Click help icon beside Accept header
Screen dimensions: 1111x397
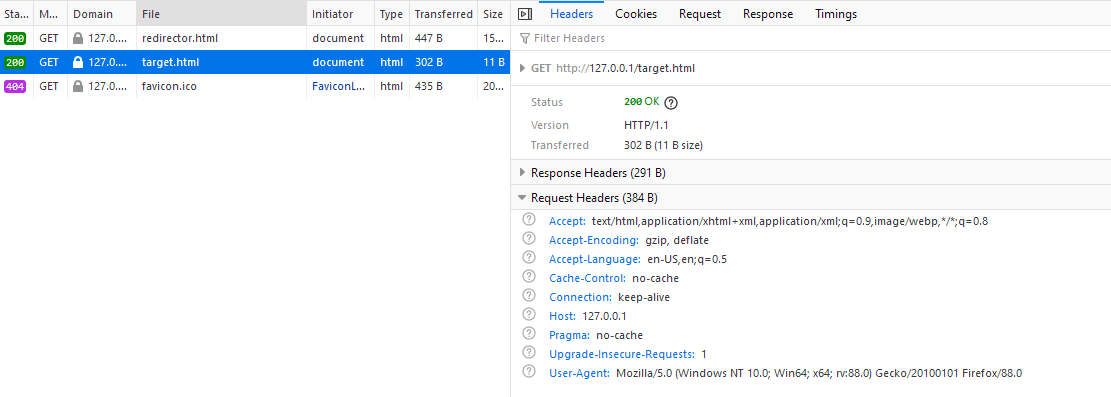click(x=528, y=220)
